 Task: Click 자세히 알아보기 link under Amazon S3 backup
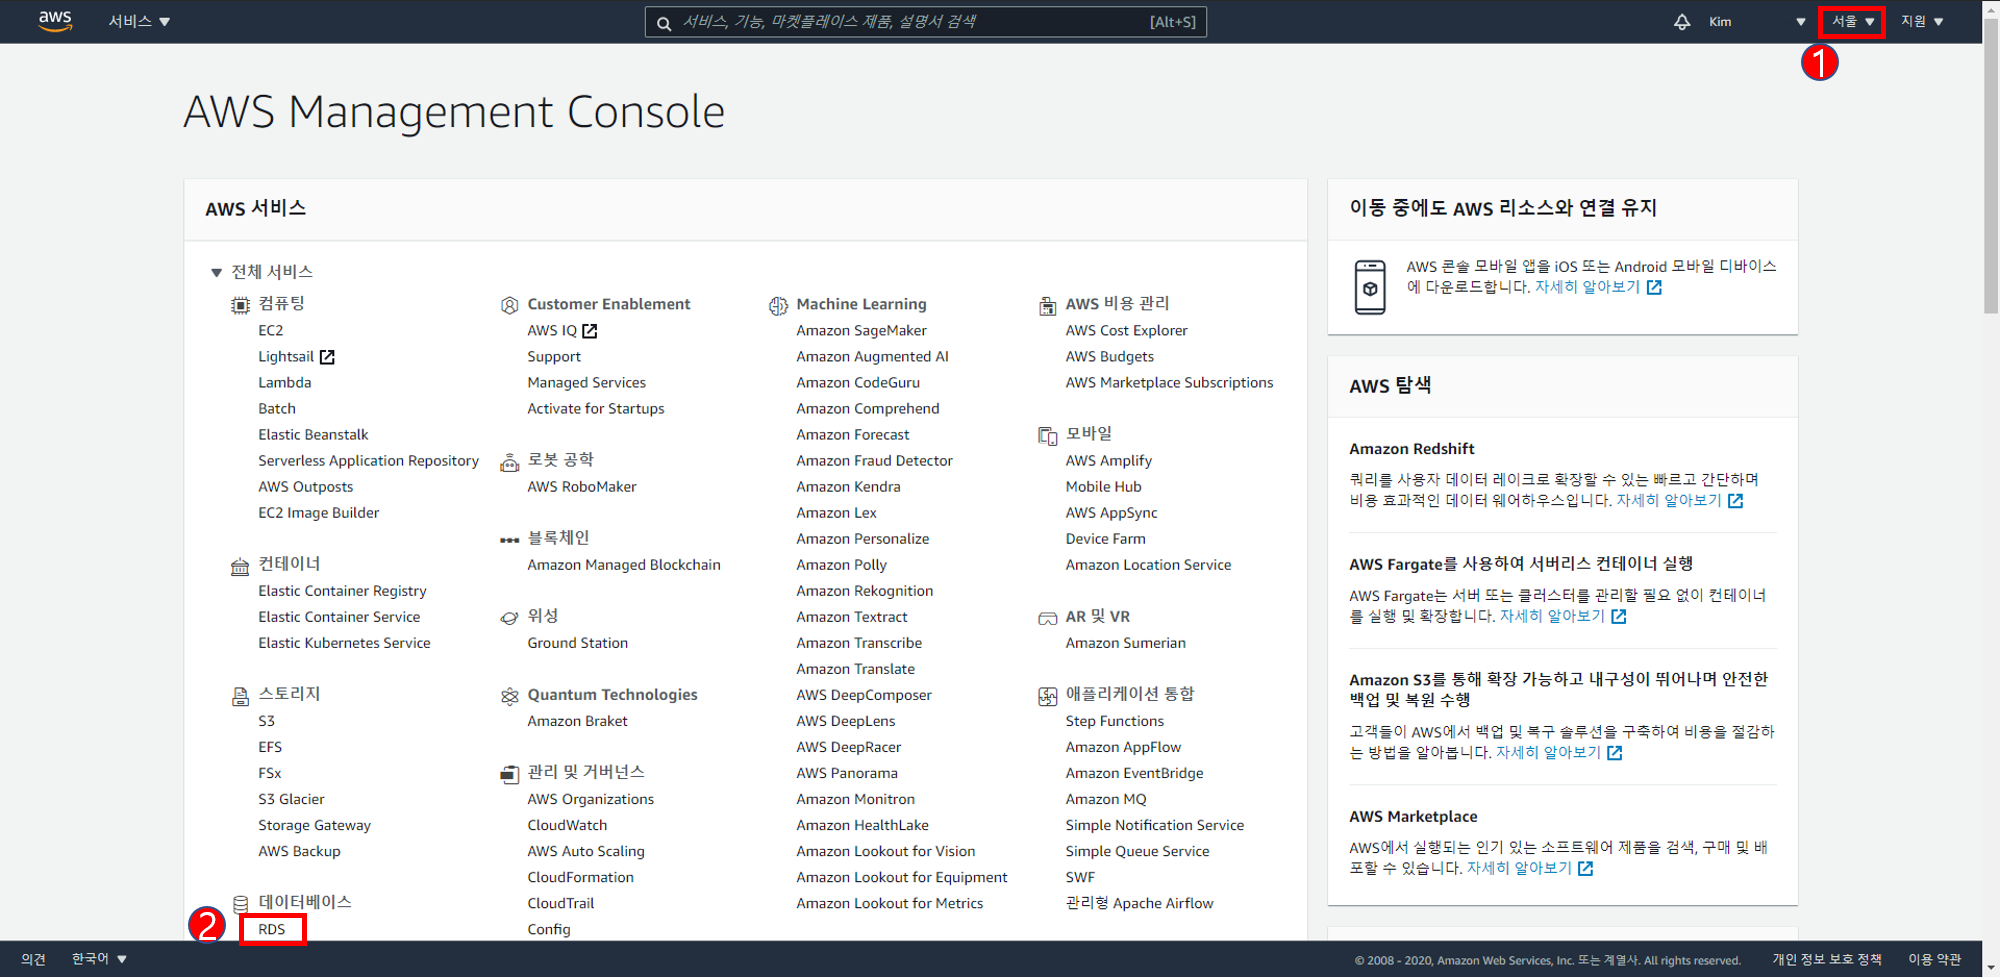pos(1548,753)
